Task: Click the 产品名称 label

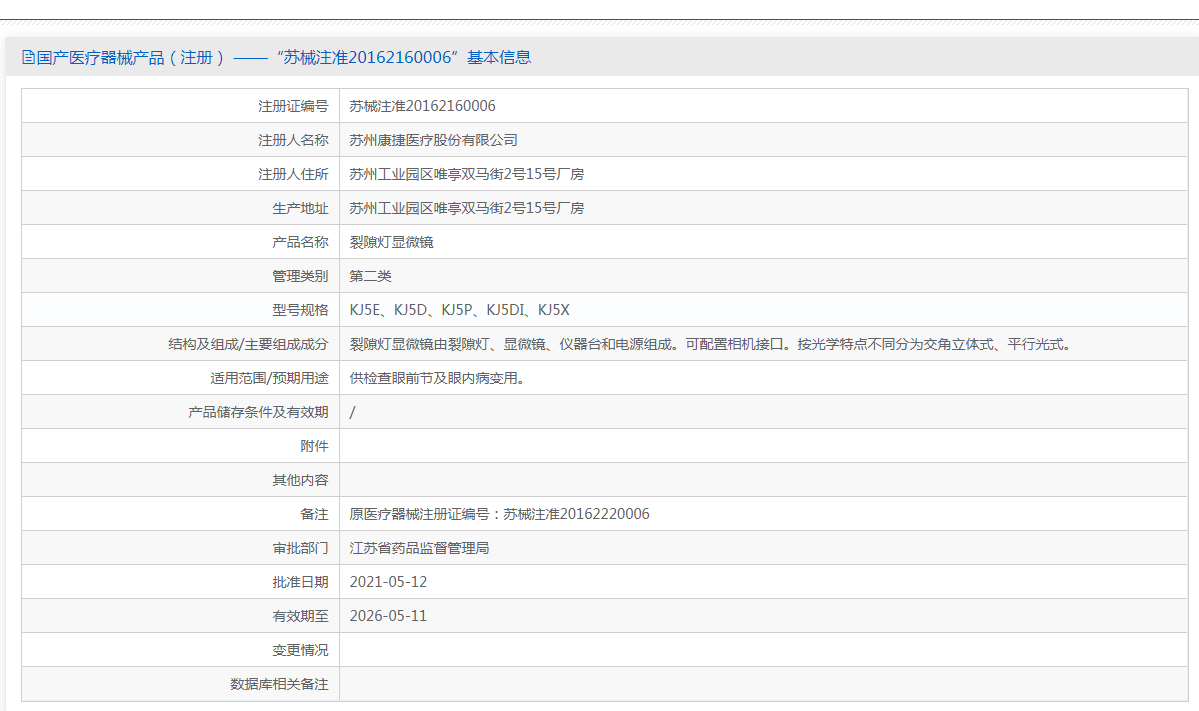Action: tap(300, 242)
